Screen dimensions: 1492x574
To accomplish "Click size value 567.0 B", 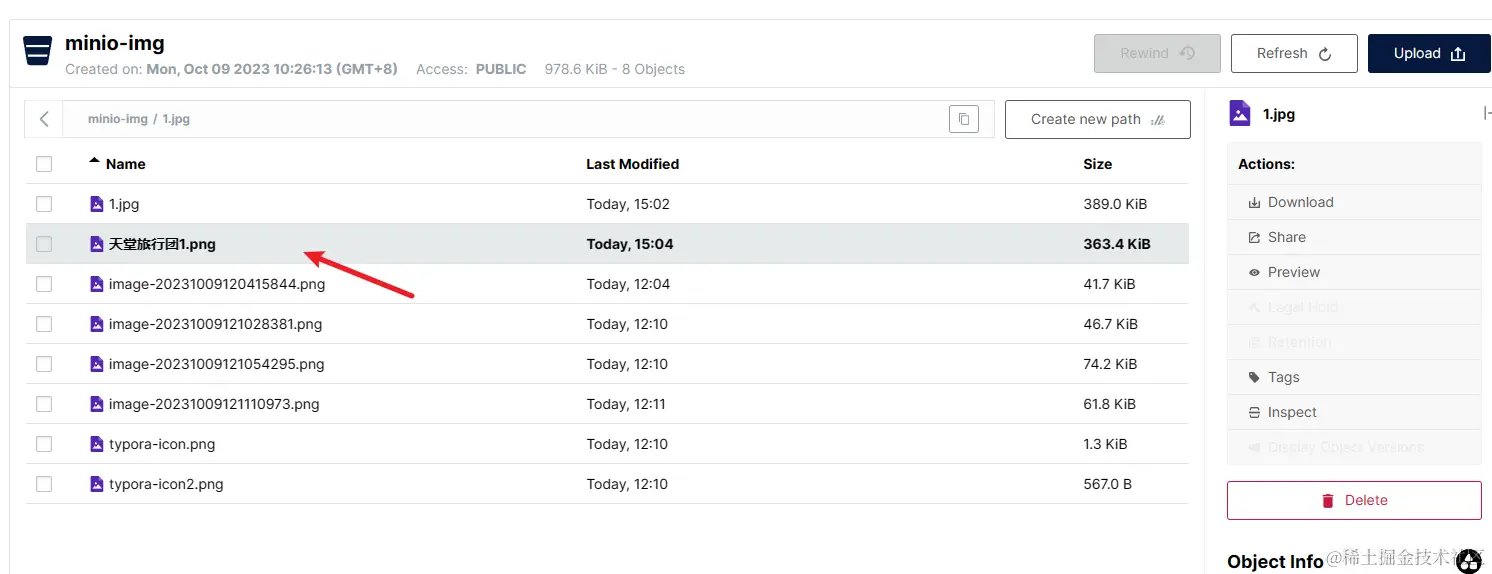I will 1107,484.
